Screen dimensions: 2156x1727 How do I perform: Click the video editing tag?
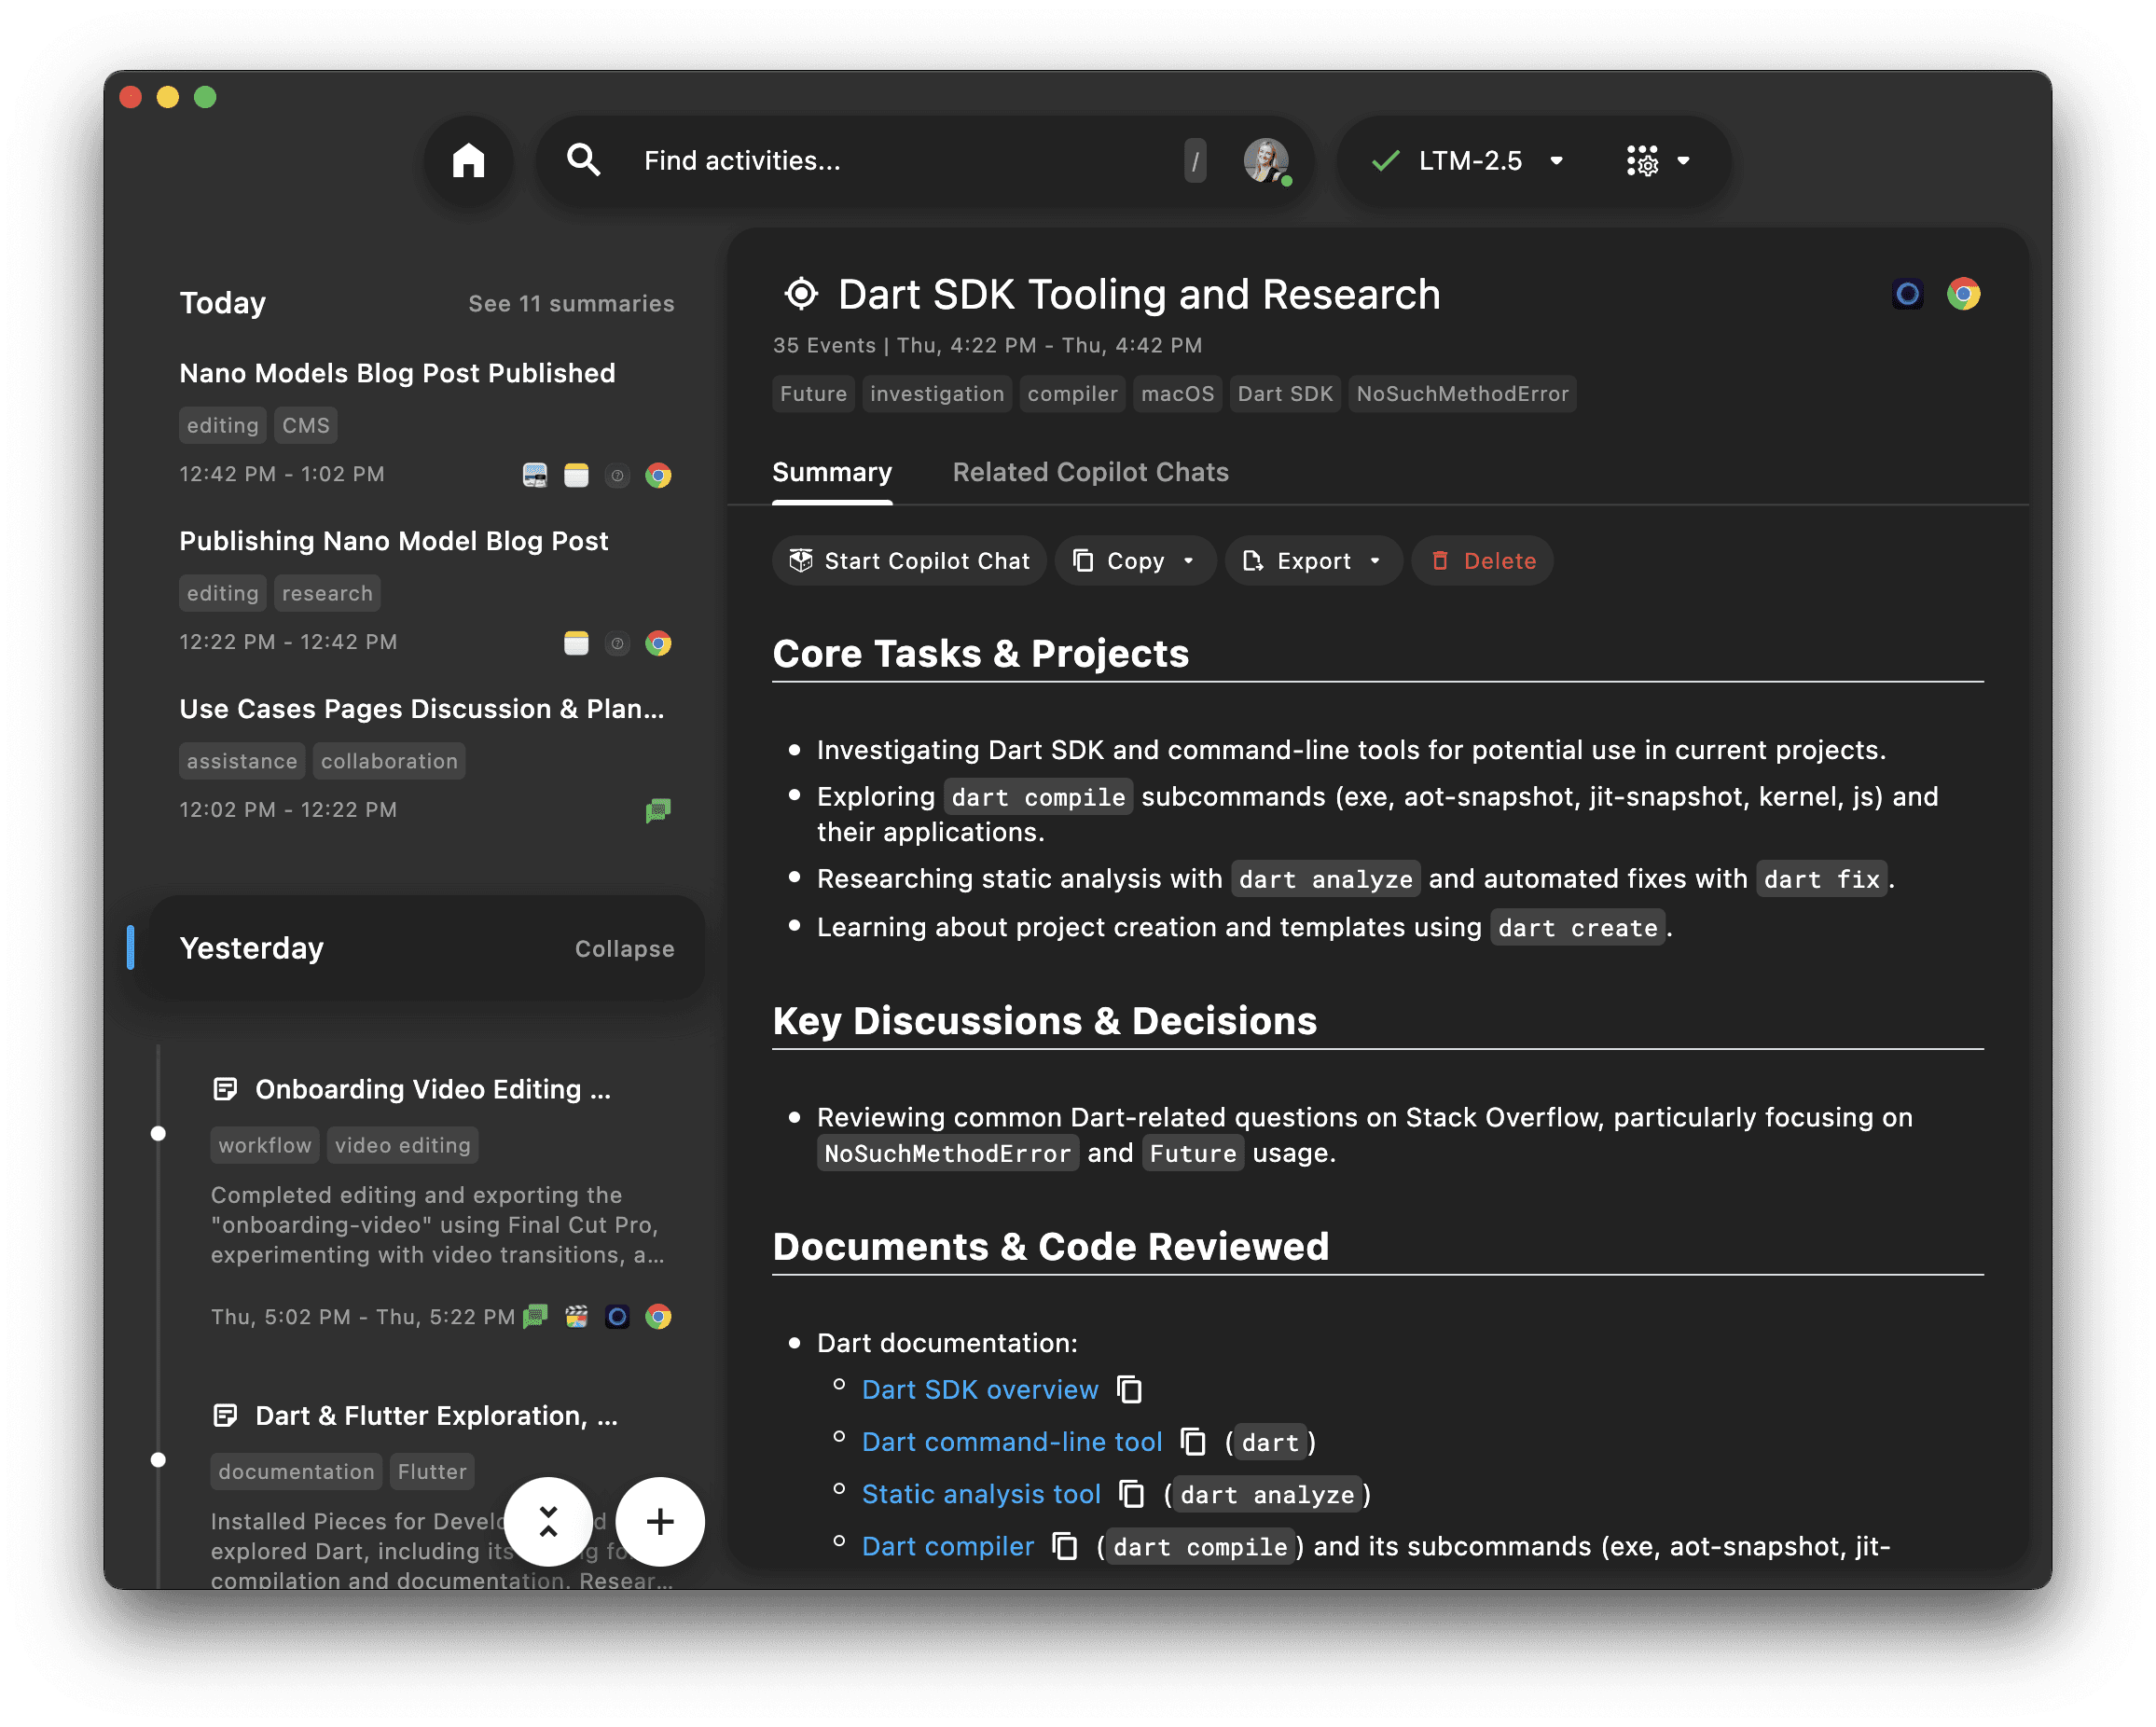(402, 1145)
